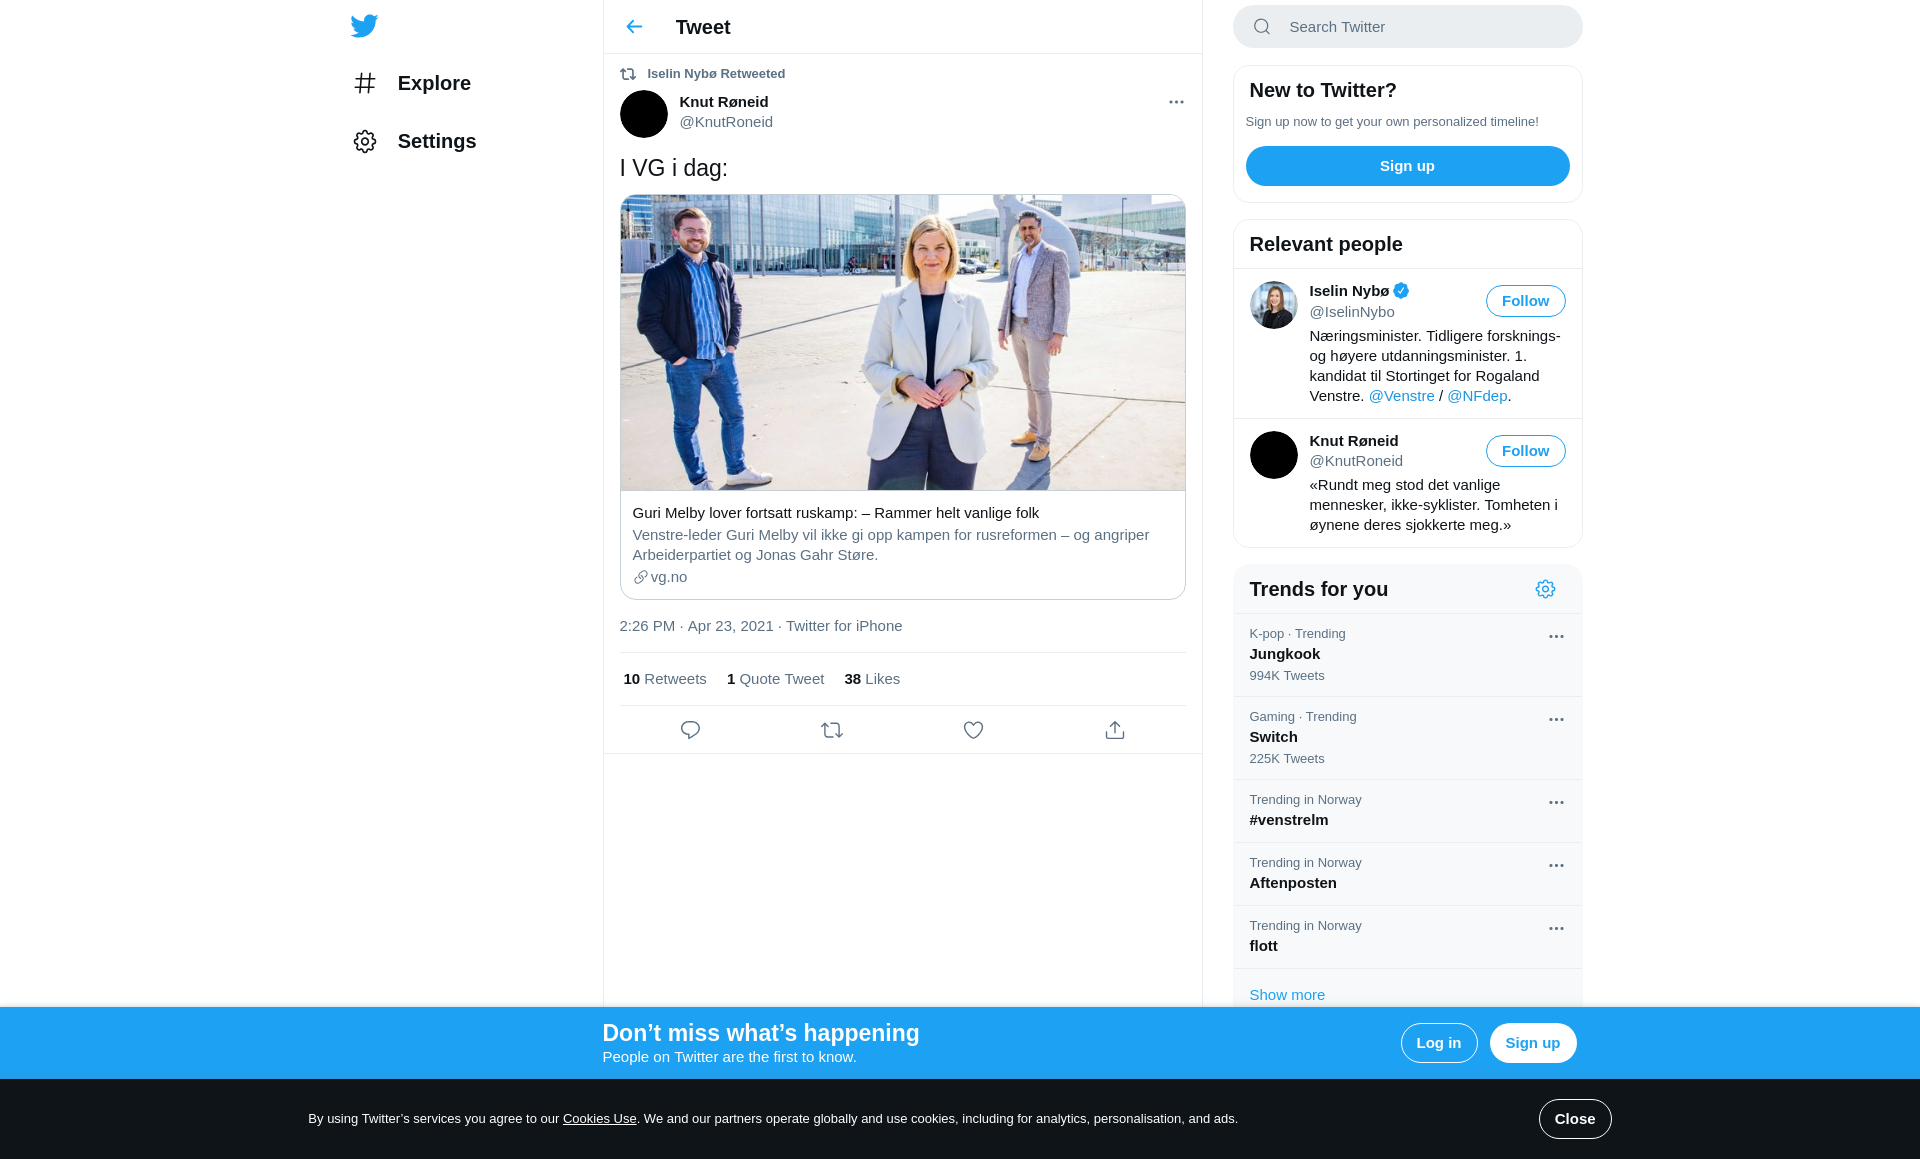1920x1159 pixels.
Task: Open @KnutRoneid handle on tweet
Action: tap(726, 122)
